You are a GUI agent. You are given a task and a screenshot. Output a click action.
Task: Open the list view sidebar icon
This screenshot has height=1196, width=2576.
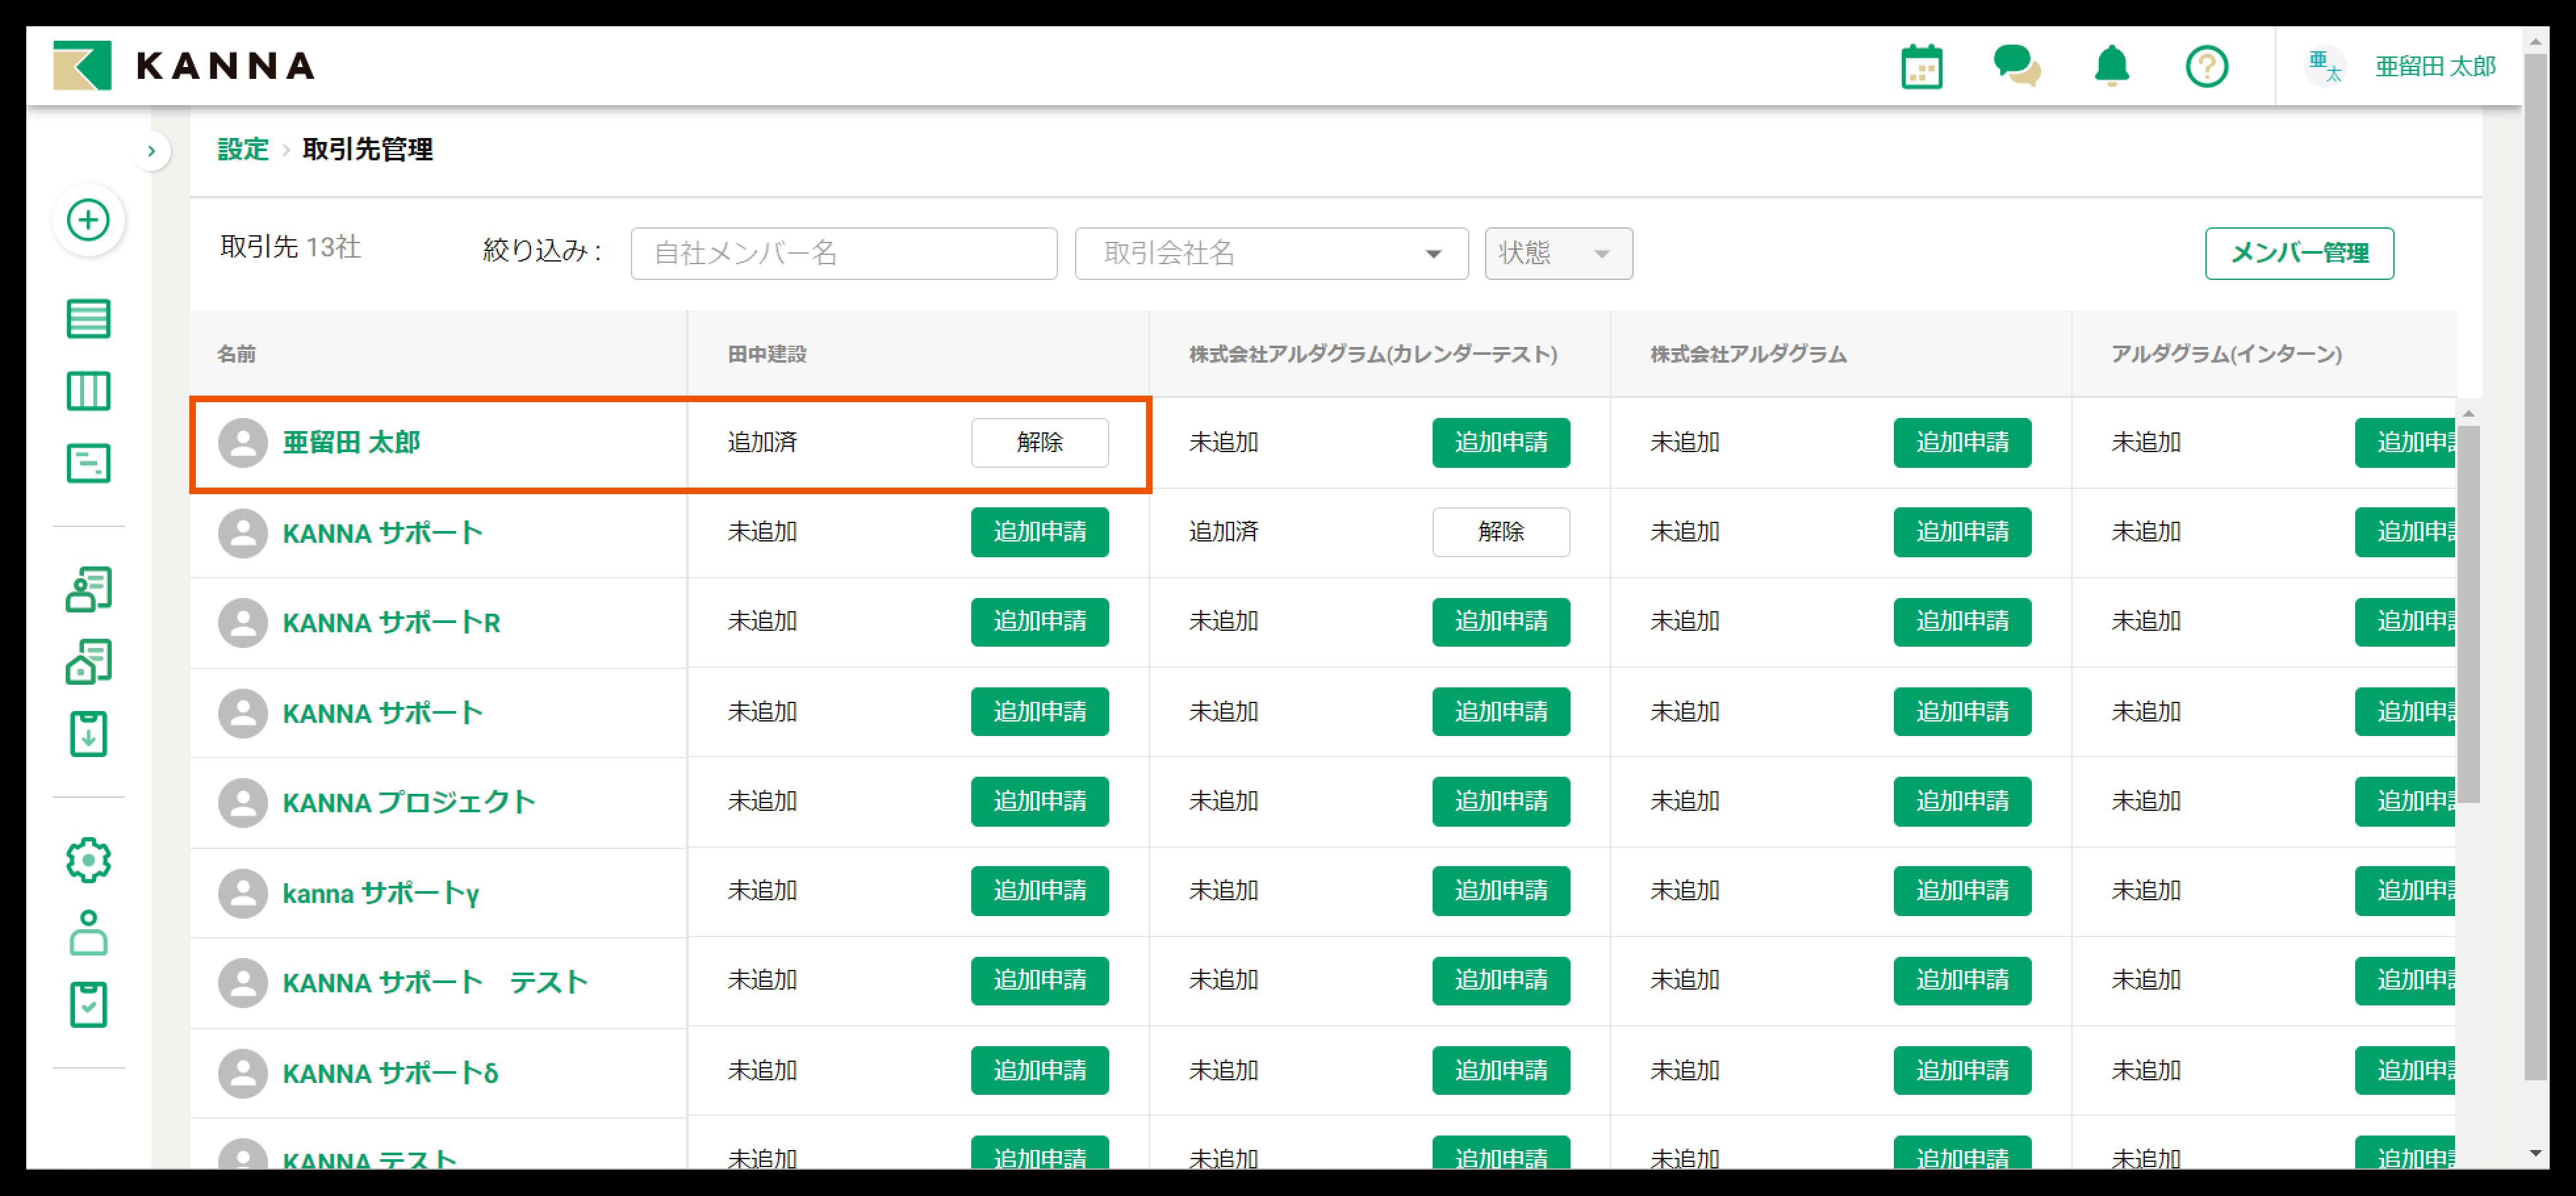pos(88,319)
